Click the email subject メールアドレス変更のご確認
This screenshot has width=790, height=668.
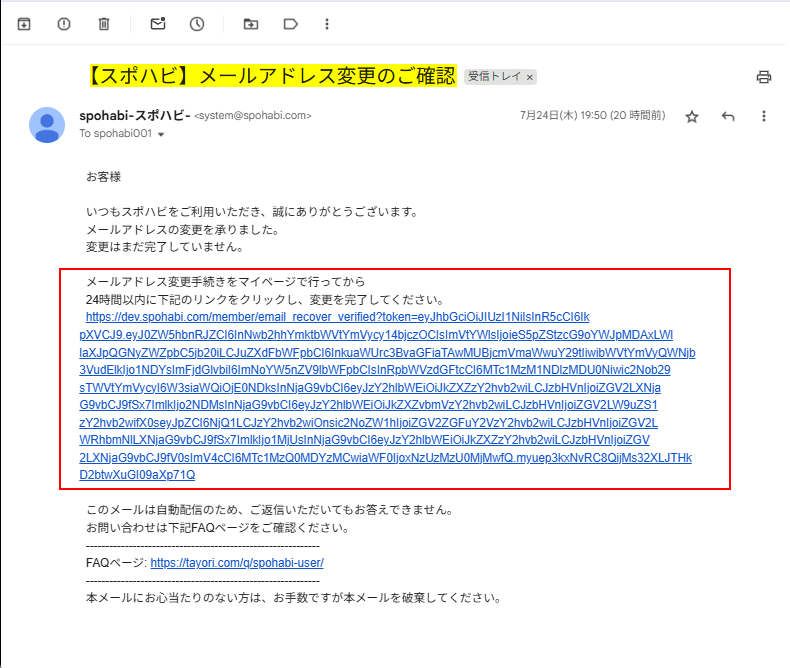pos(273,76)
